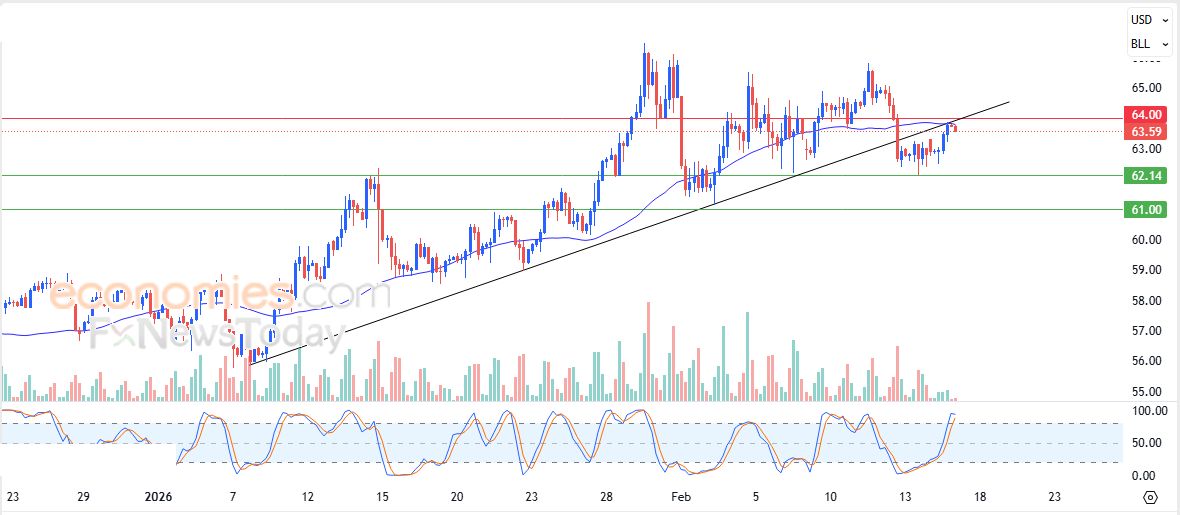This screenshot has height=515, width=1180.
Task: Click the 65.00 price axis label
Action: pos(1145,88)
